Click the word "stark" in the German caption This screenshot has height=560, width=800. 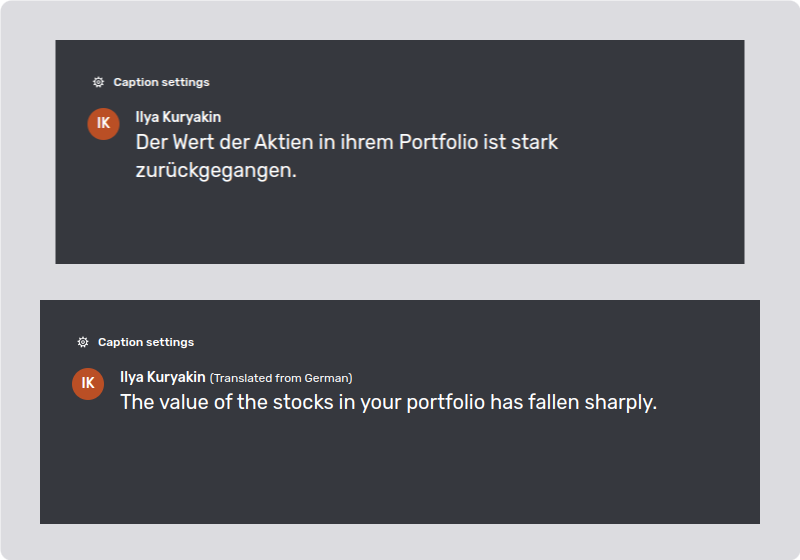(534, 142)
